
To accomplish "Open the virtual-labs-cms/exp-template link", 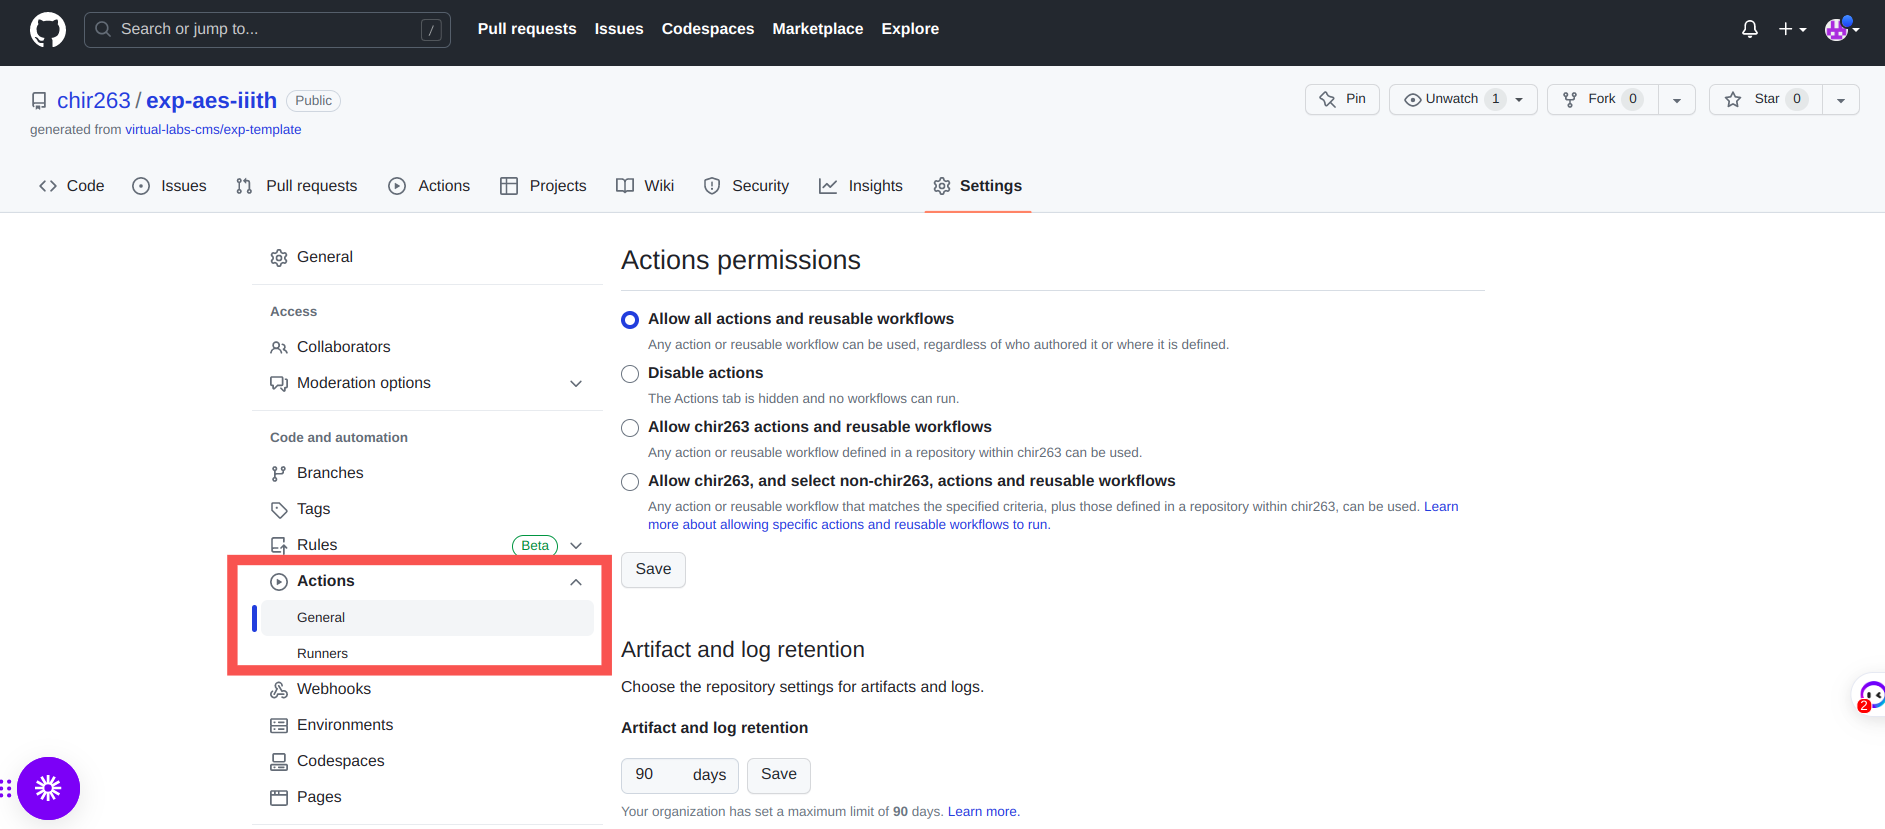I will click(x=213, y=130).
